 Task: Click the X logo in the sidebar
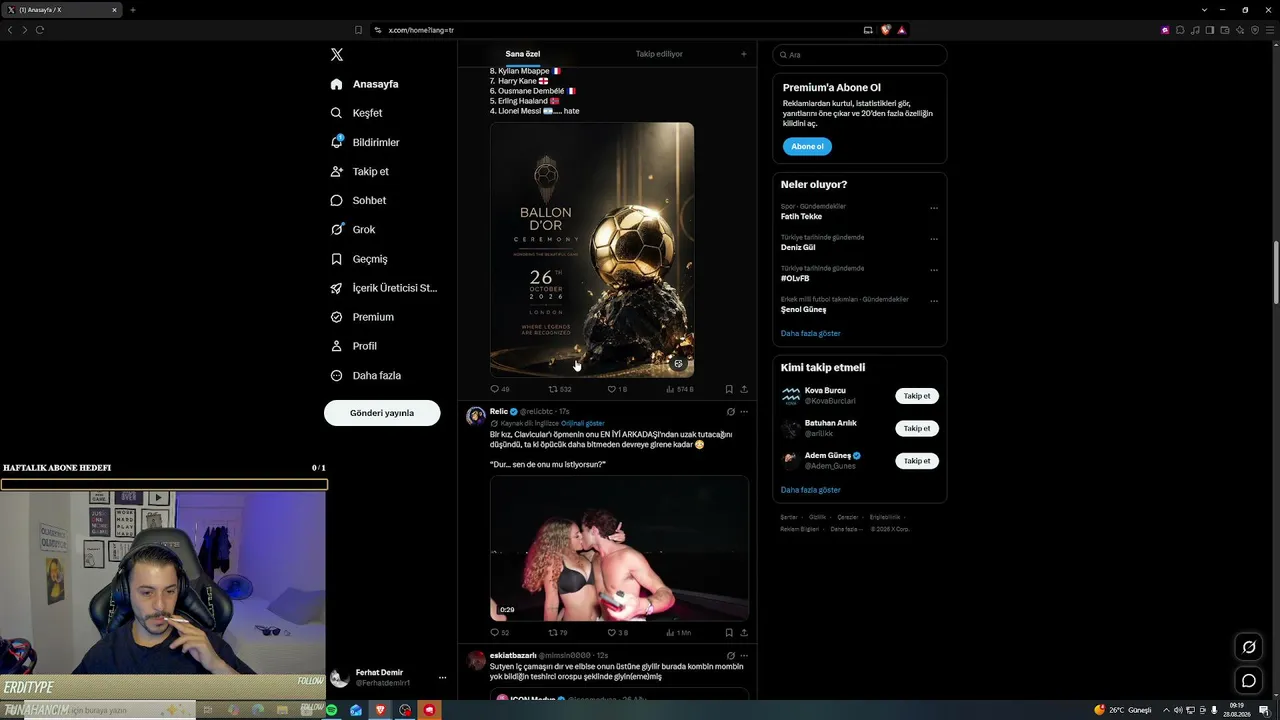[337, 55]
